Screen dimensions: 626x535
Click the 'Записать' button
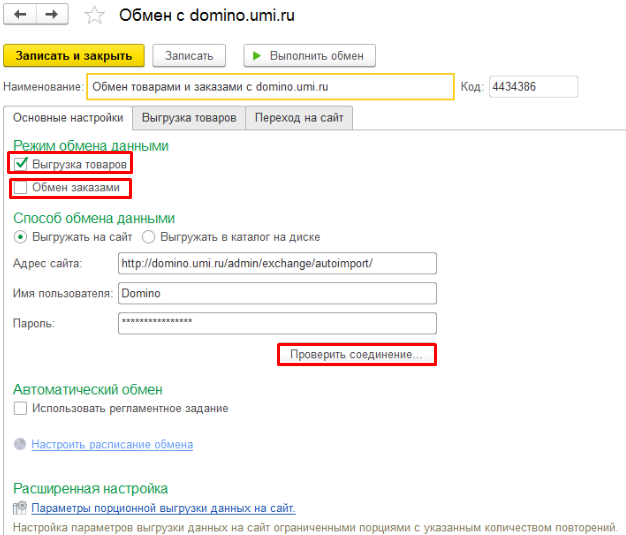tap(189, 55)
